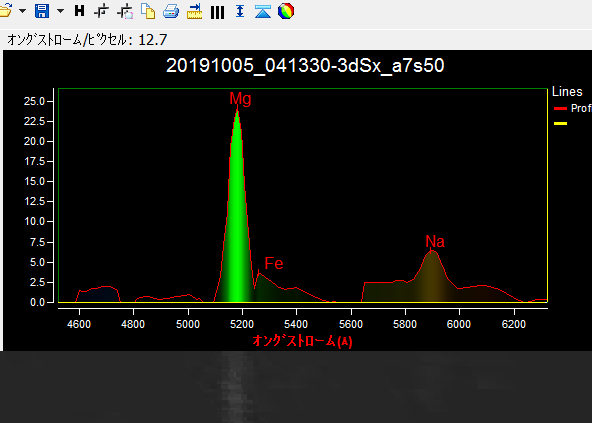Screen dimensions: 592x423
Task: Click the 5200 tick on x-axis
Action: (x=242, y=324)
